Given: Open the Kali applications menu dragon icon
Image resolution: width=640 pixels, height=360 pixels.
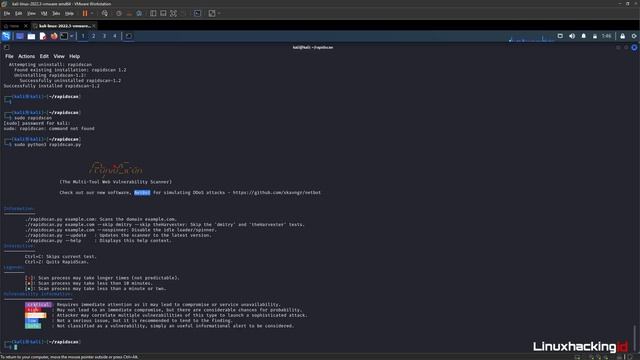Looking at the screenshot, I should [x=6, y=36].
